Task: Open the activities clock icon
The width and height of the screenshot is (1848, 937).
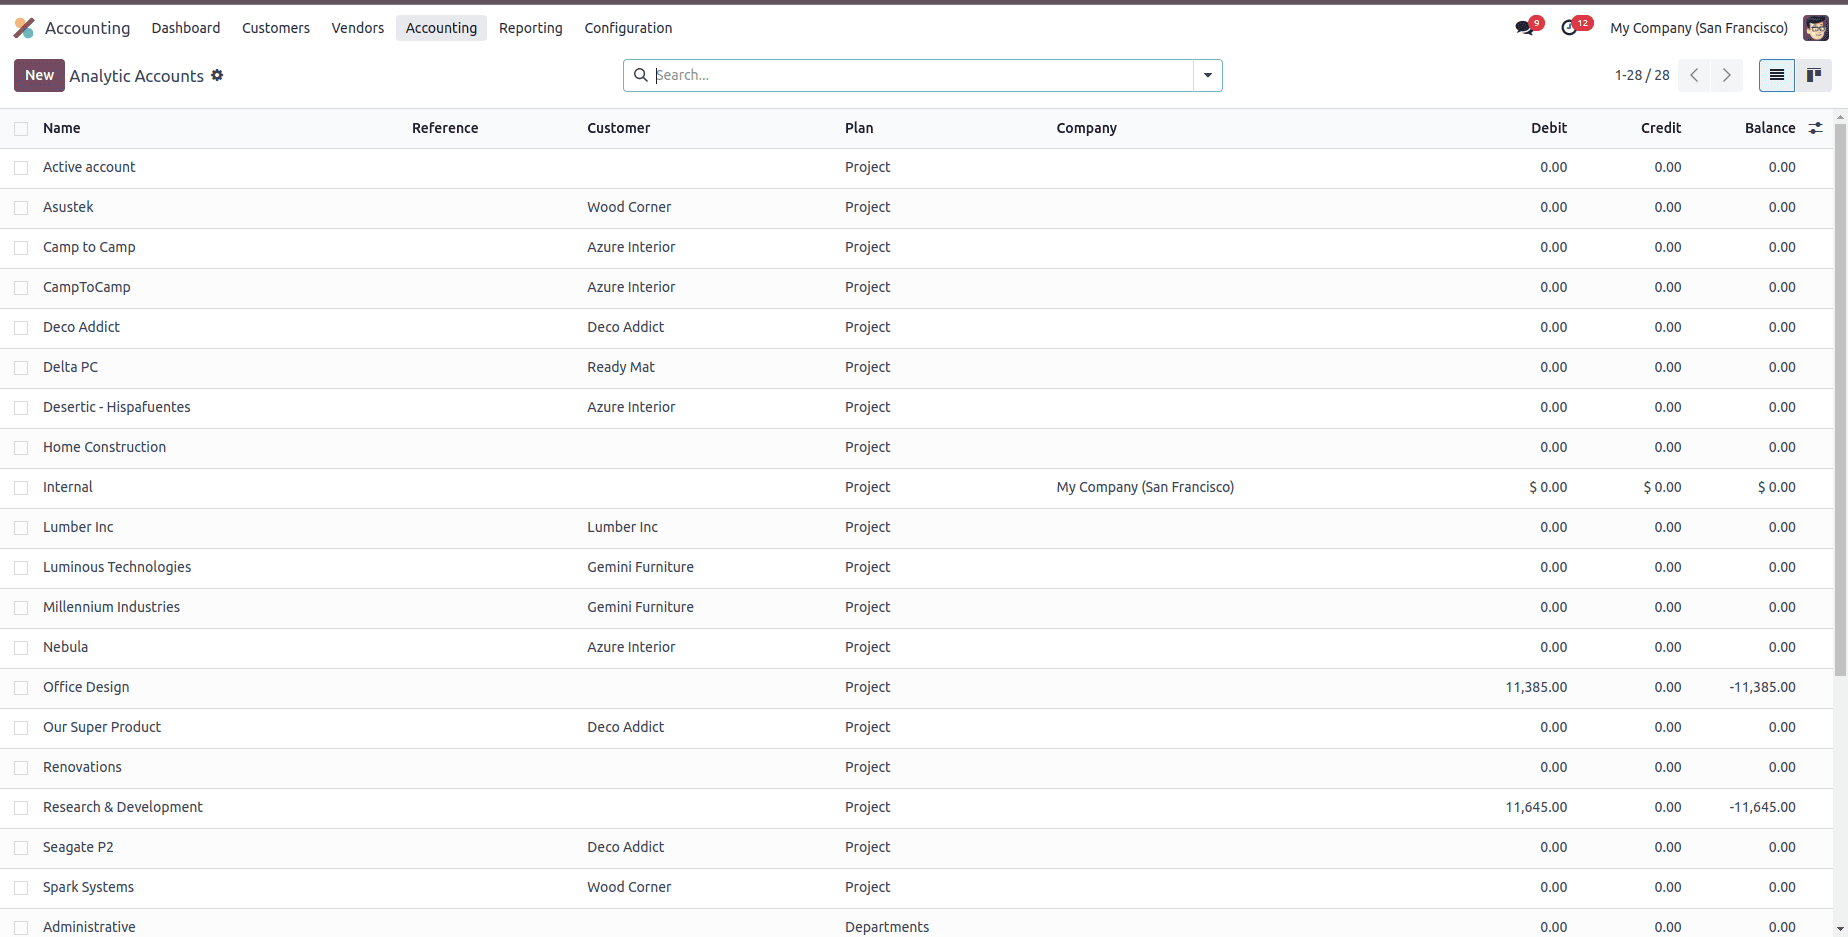Action: point(1570,28)
